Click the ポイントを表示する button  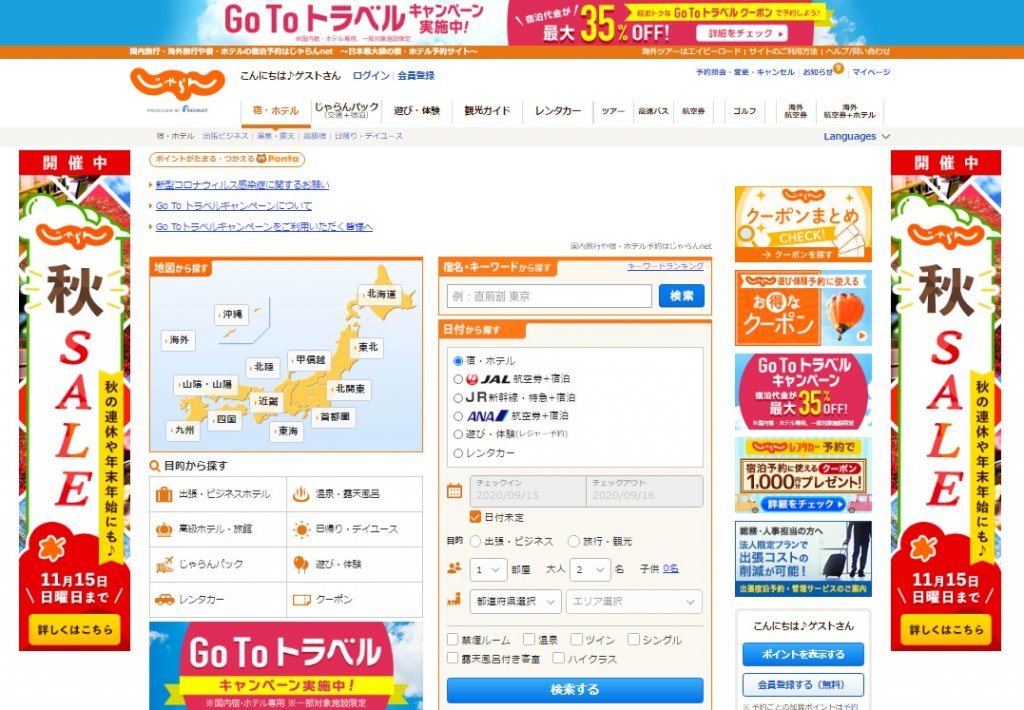pyautogui.click(x=803, y=654)
